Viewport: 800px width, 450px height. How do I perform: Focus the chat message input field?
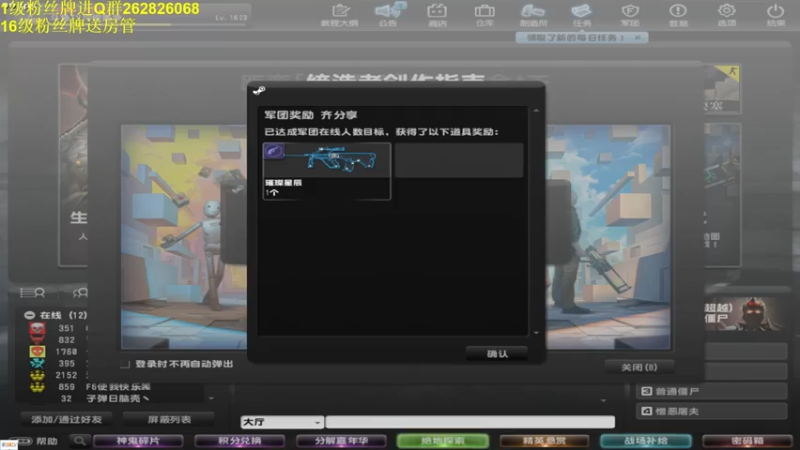[x=470, y=422]
